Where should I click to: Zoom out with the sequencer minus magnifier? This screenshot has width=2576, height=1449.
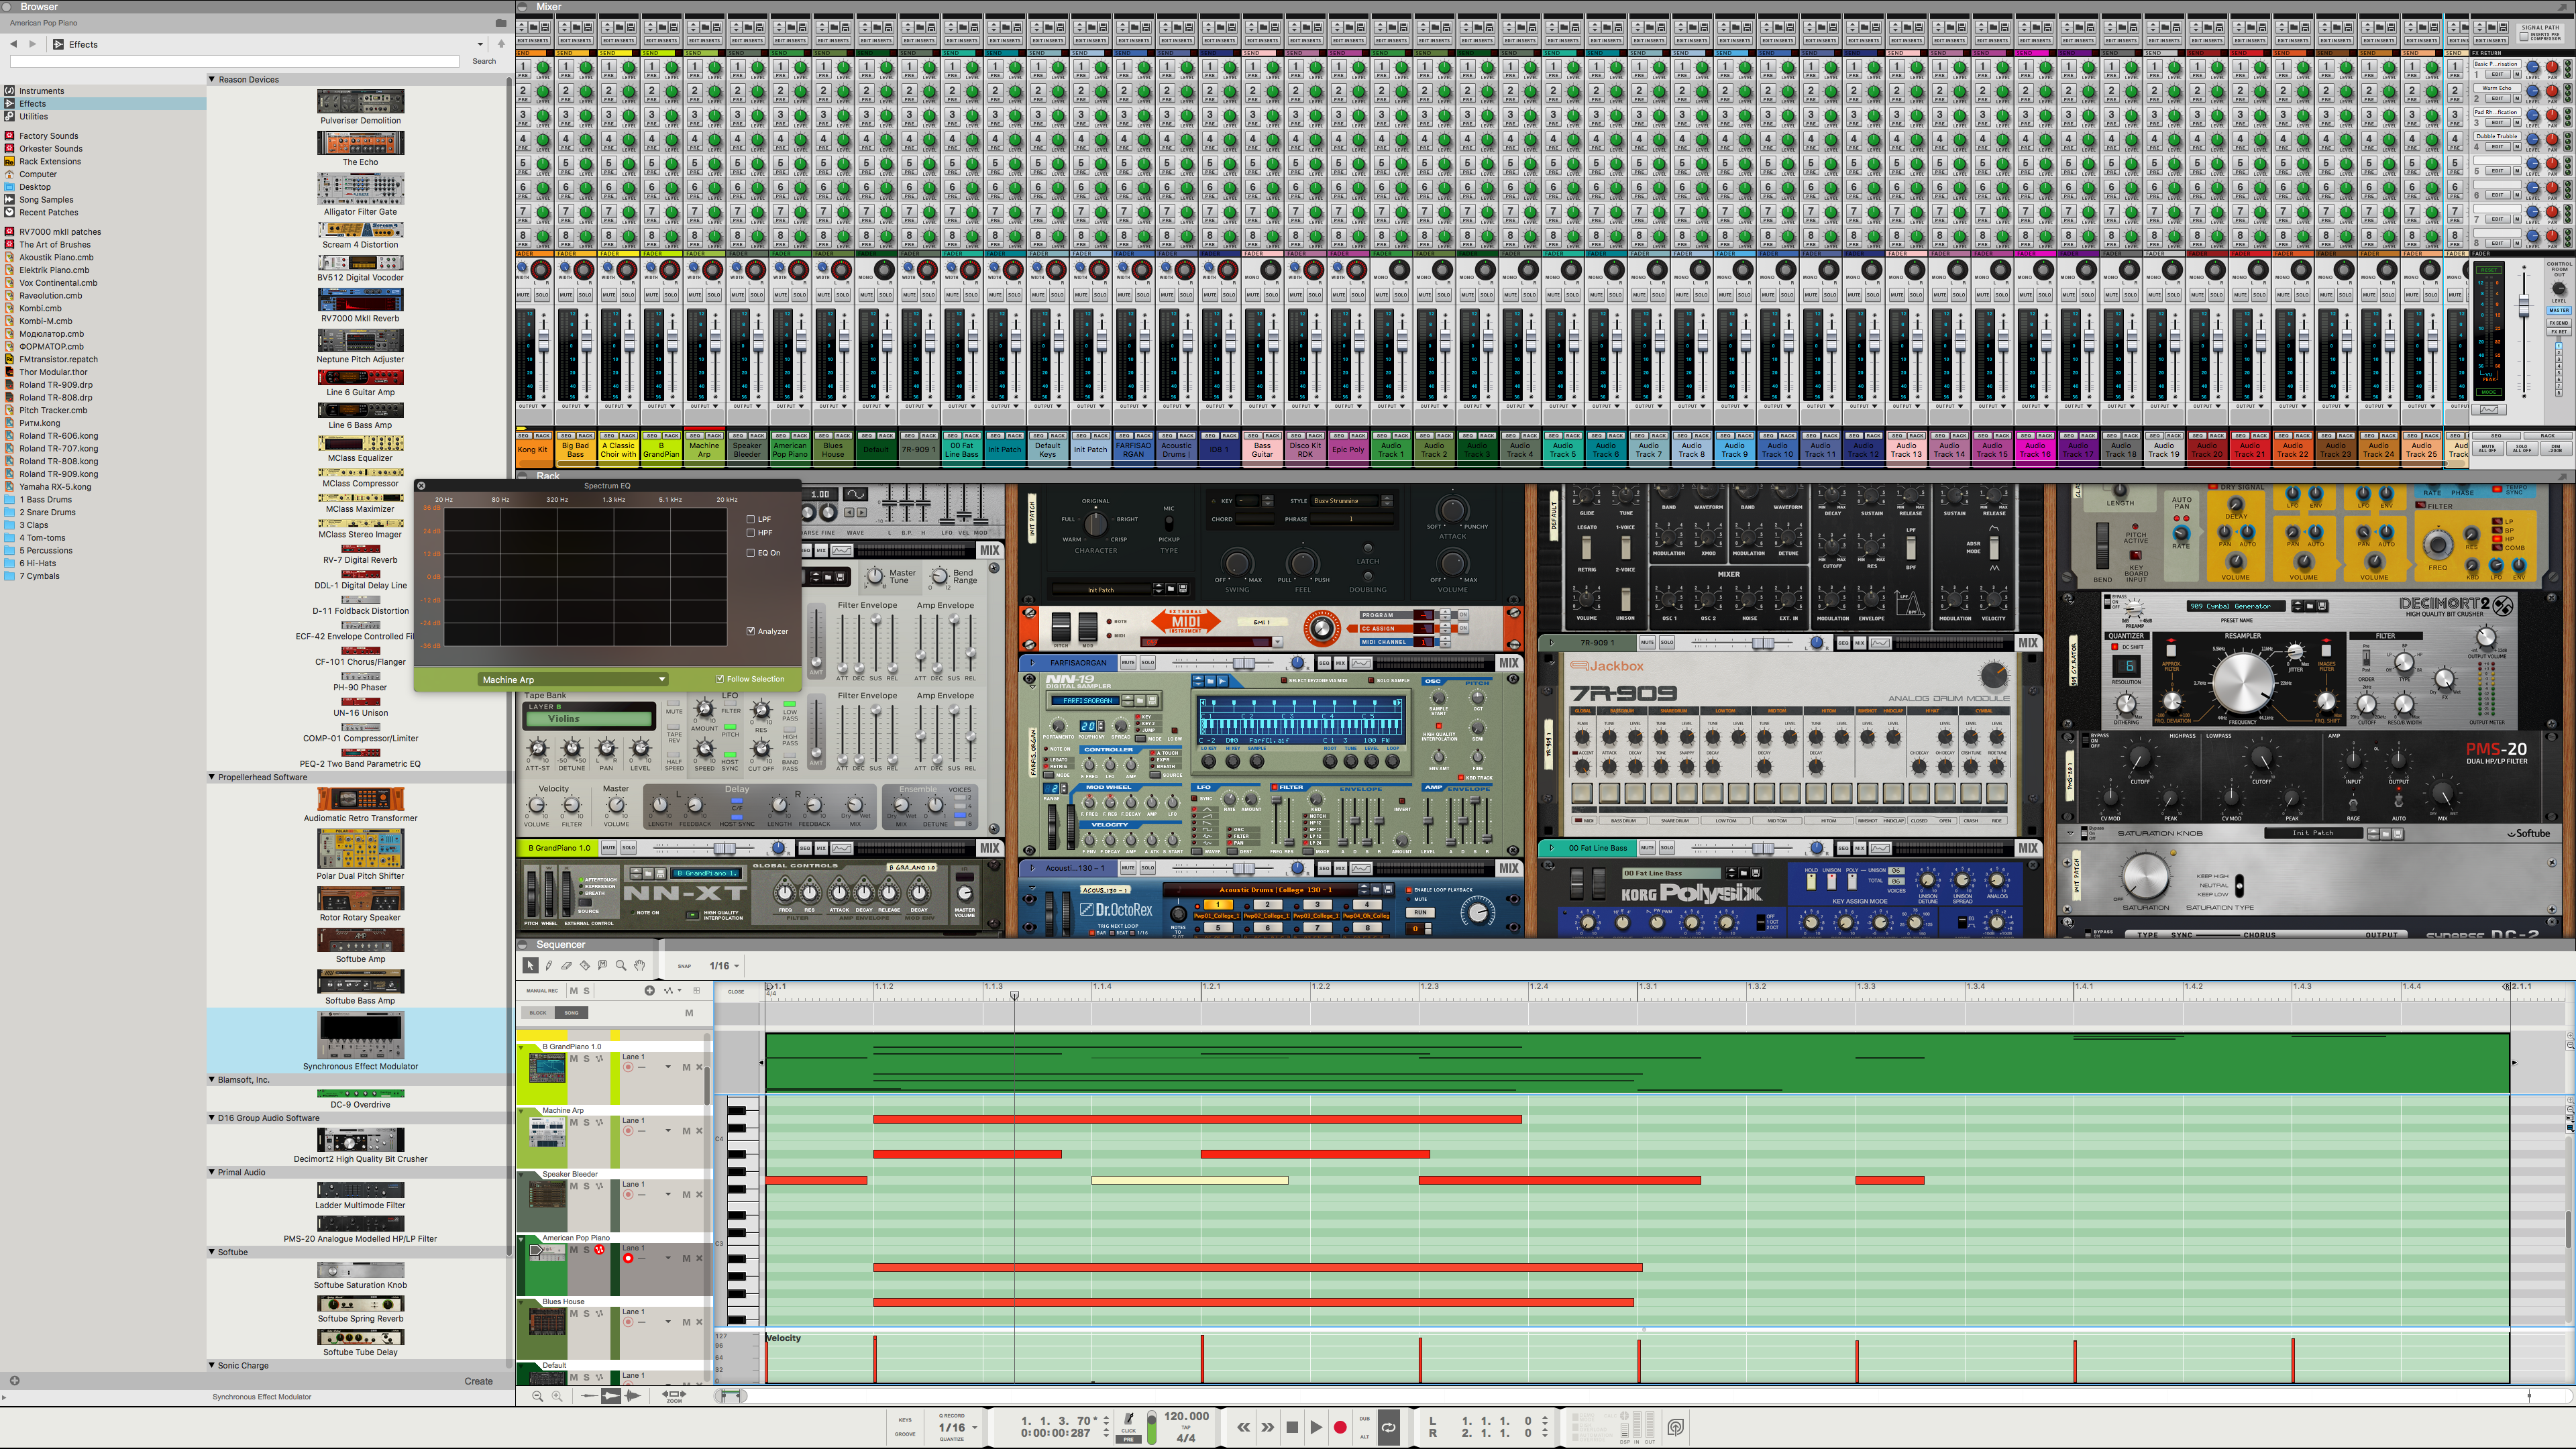(x=538, y=1396)
